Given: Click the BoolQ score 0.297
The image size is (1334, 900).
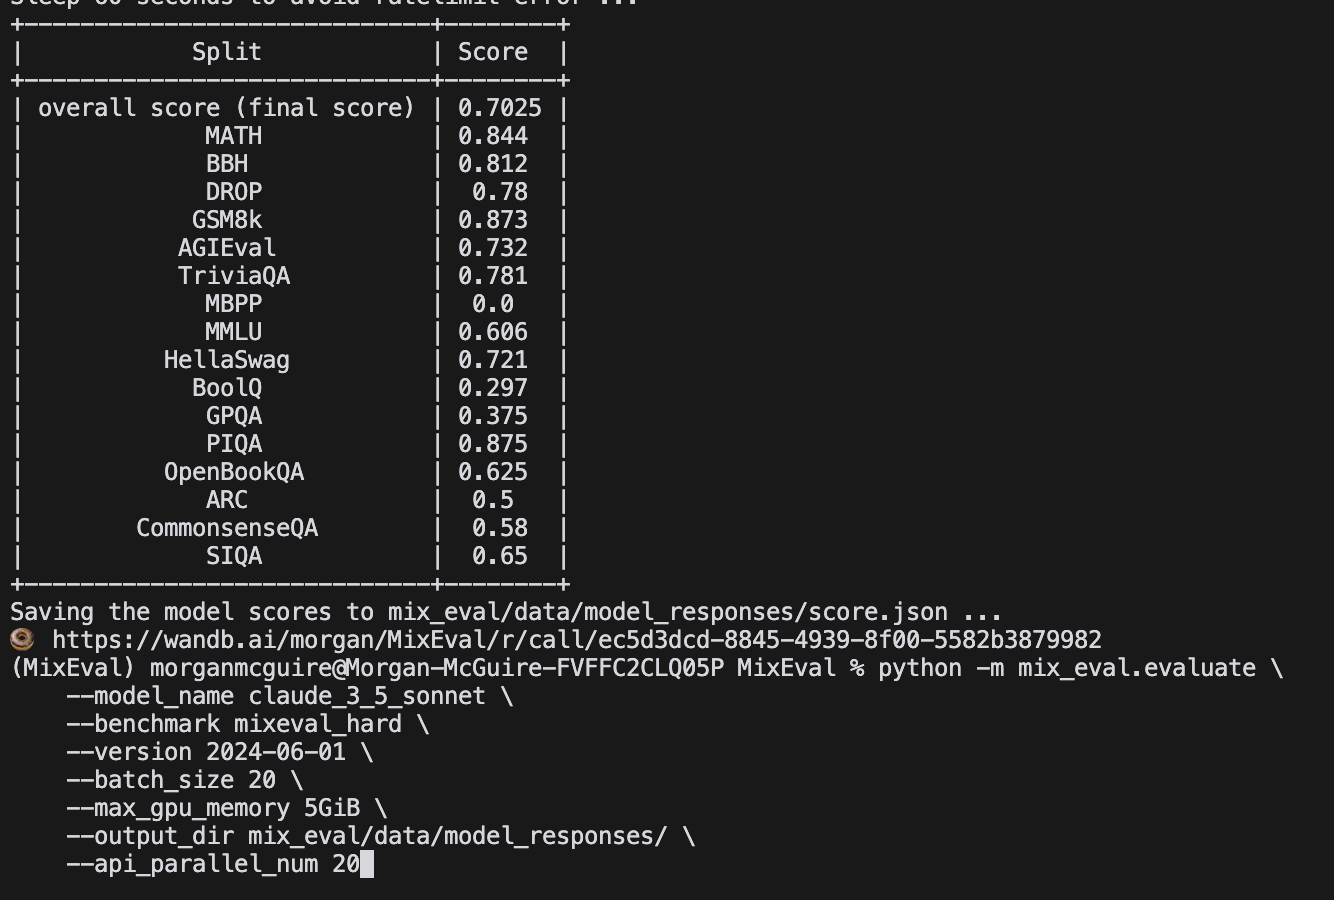Looking at the screenshot, I should coord(492,388).
